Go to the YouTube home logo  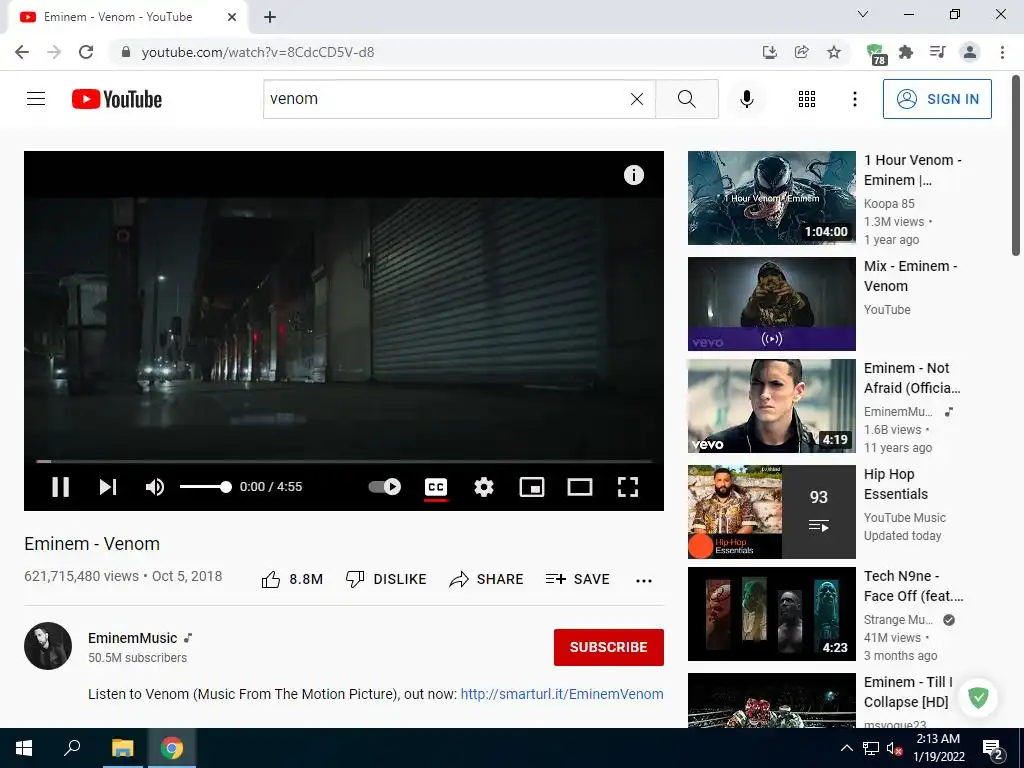tap(117, 99)
